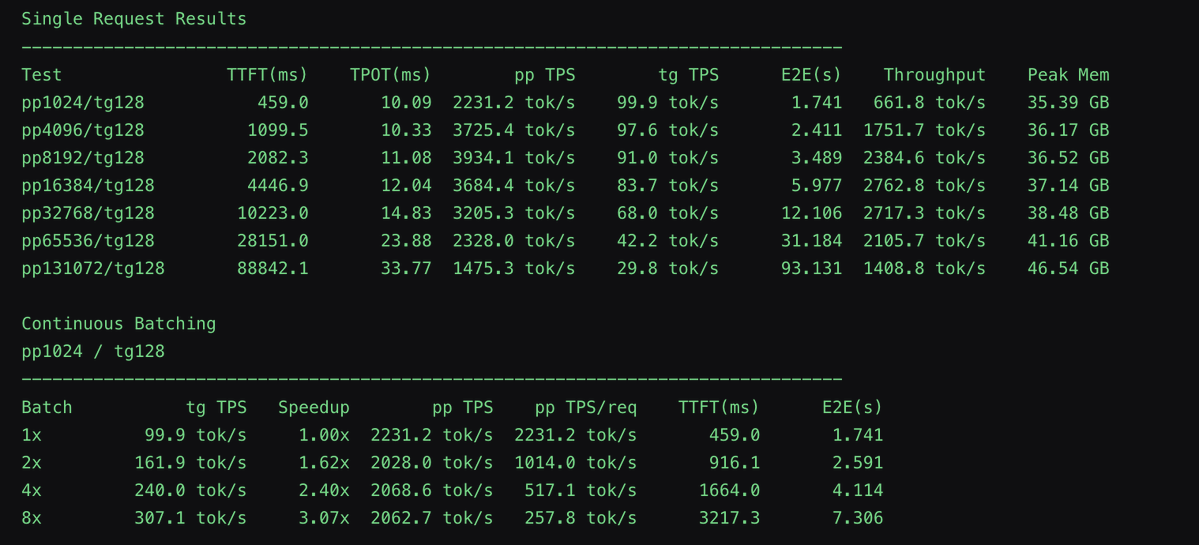This screenshot has width=1199, height=545.
Task: Select the '8x' batch row label
Action: (x=31, y=517)
